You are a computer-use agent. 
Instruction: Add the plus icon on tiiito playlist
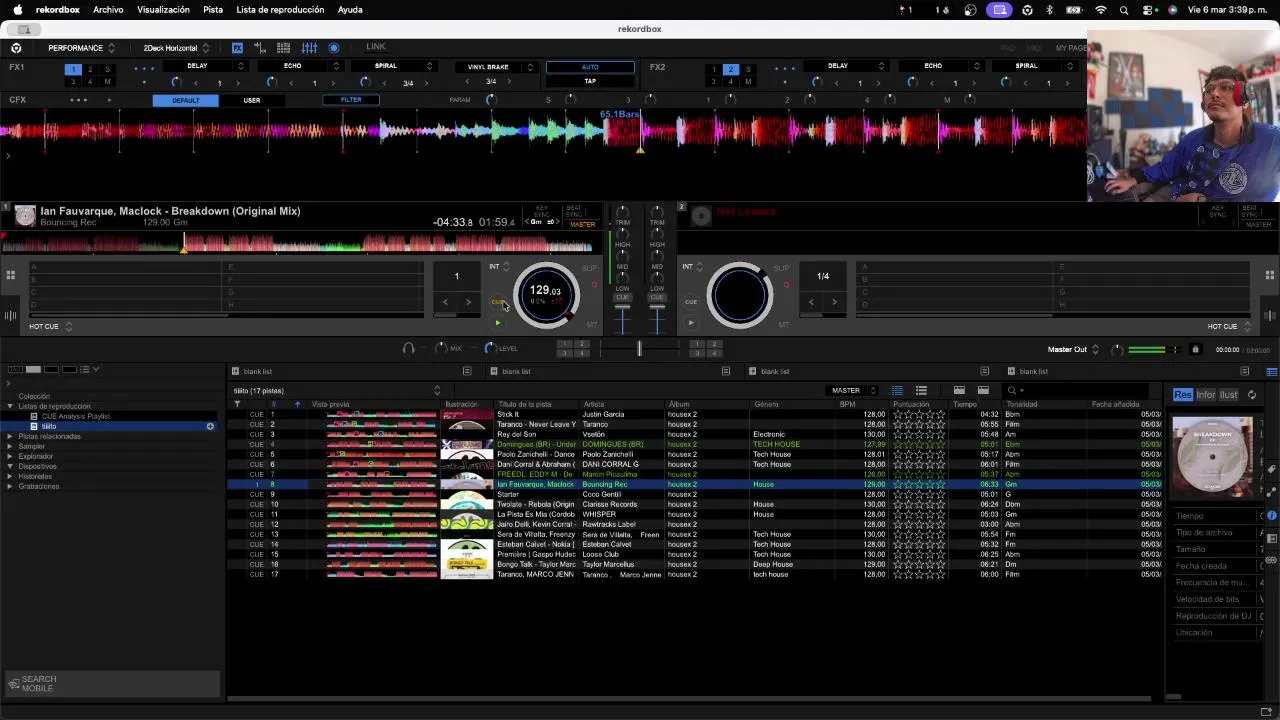[x=210, y=426]
